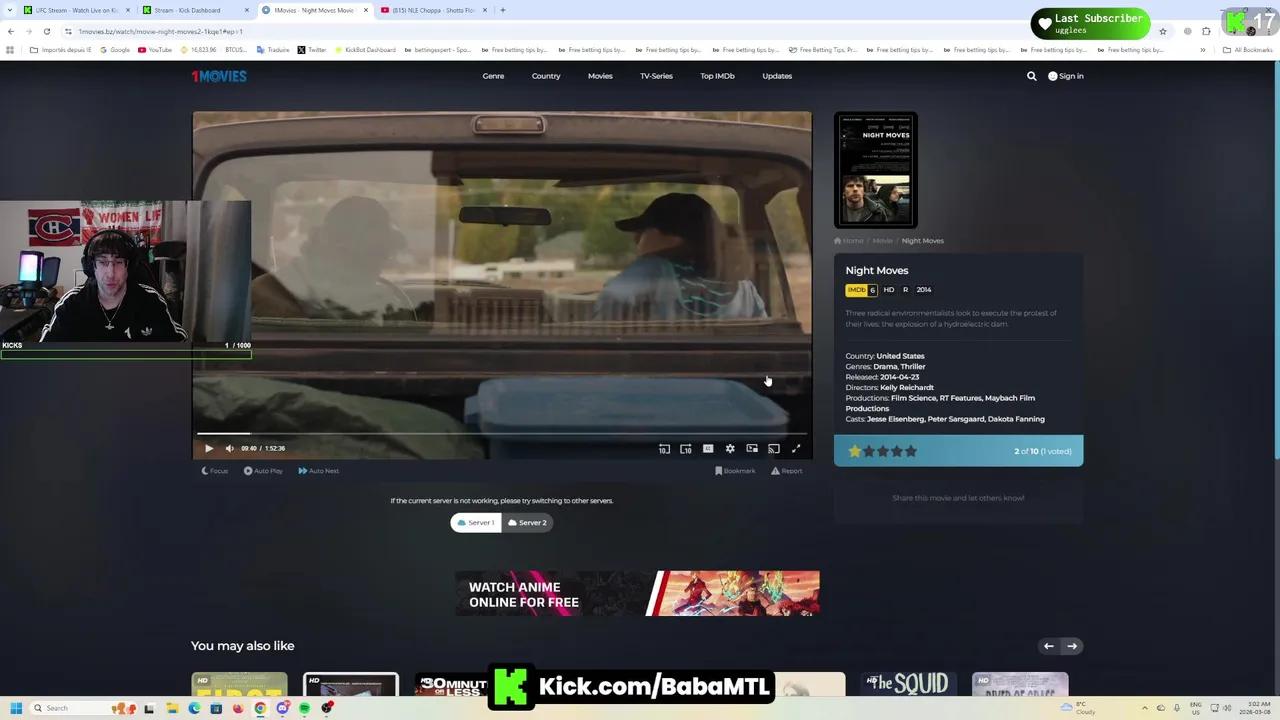The image size is (1280, 720).
Task: Enable picture-in-picture mode
Action: [752, 449]
